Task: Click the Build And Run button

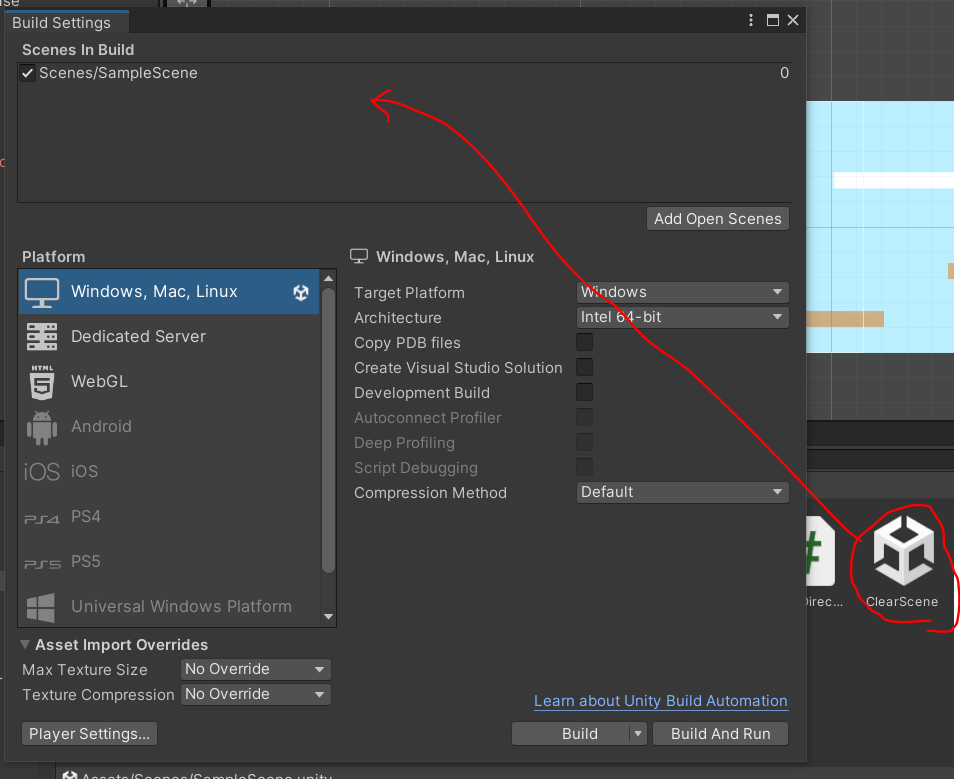Action: click(721, 734)
